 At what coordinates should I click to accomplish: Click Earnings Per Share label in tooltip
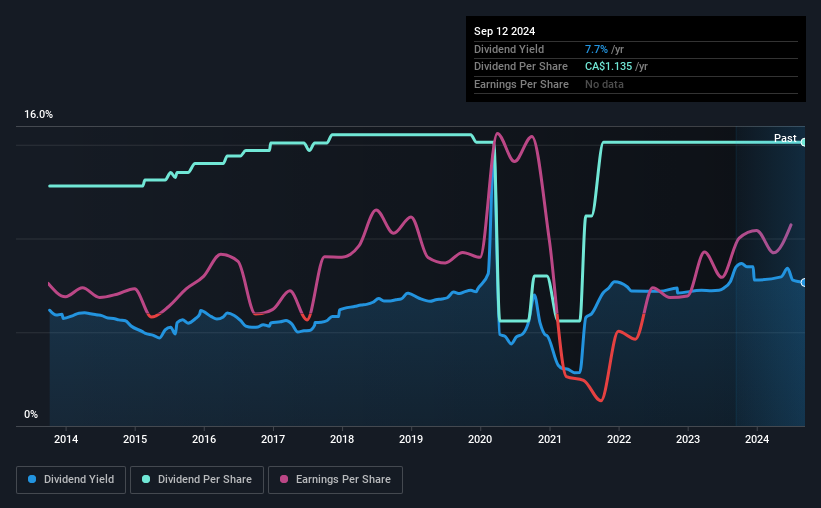tap(521, 84)
